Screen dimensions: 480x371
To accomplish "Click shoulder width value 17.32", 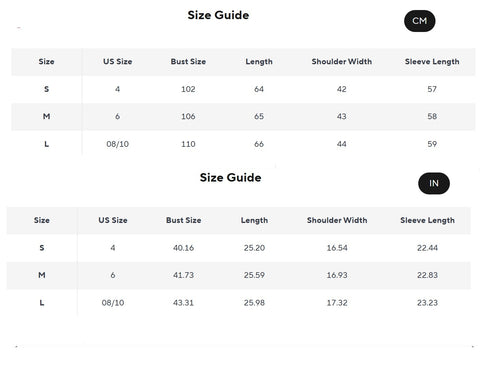I will (337, 303).
